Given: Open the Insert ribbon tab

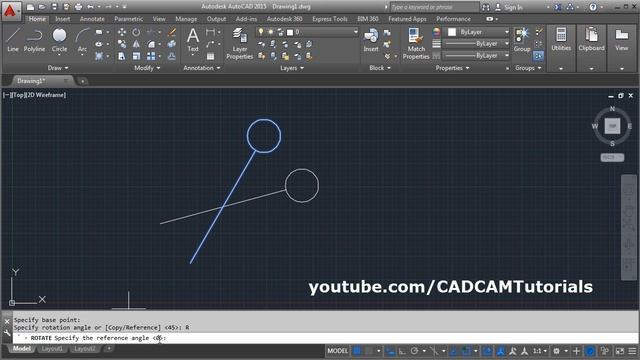Looking at the screenshot, I should 62,19.
